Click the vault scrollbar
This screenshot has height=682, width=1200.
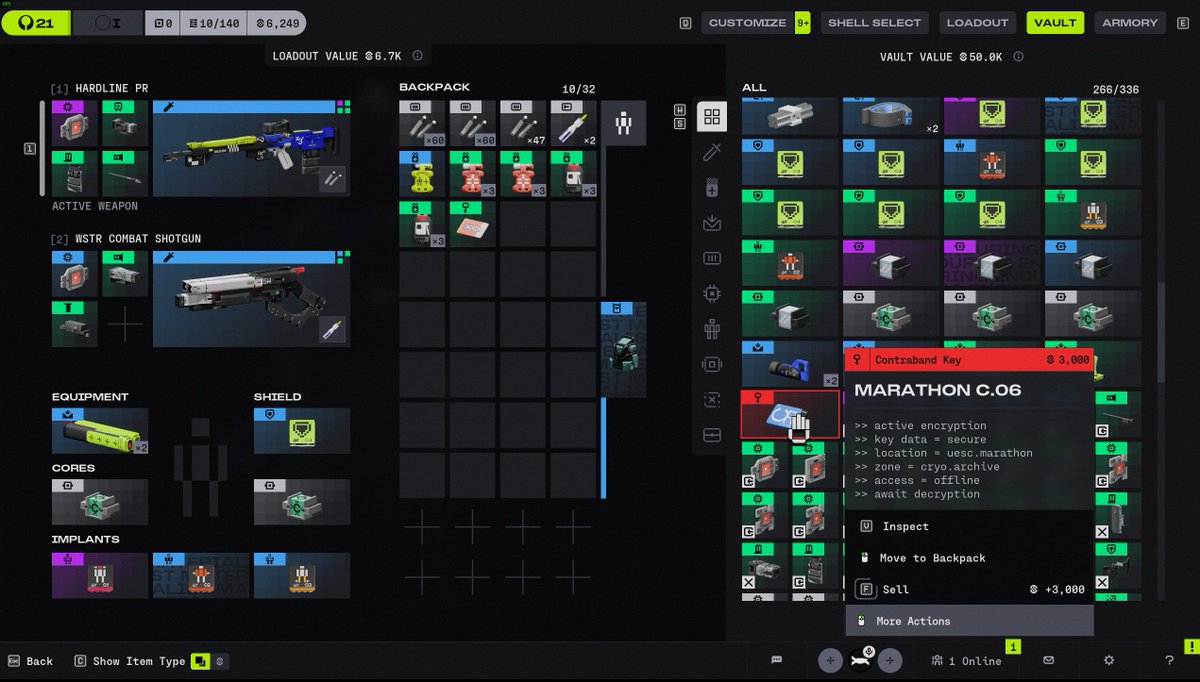click(x=1161, y=332)
